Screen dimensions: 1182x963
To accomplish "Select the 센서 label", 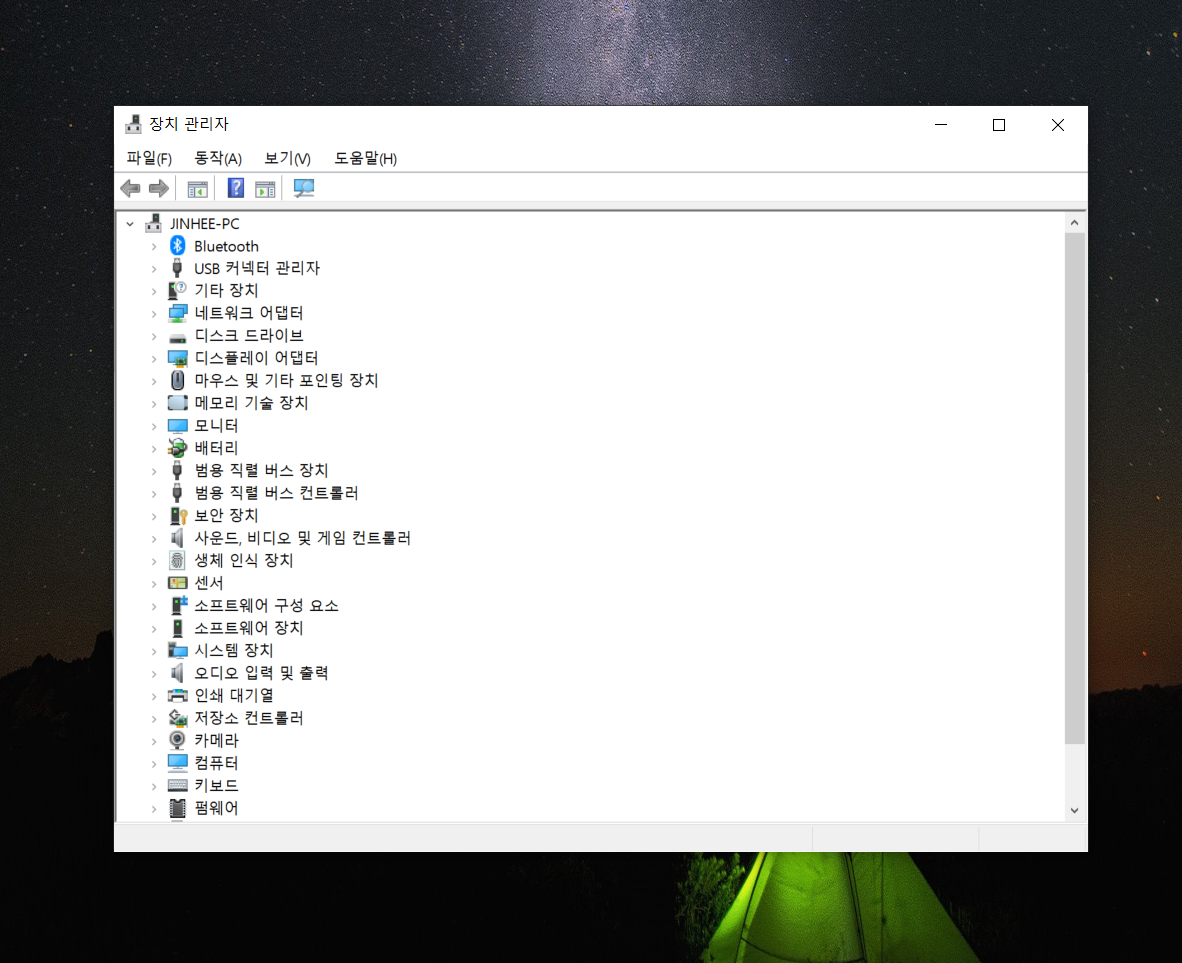I will click(208, 583).
